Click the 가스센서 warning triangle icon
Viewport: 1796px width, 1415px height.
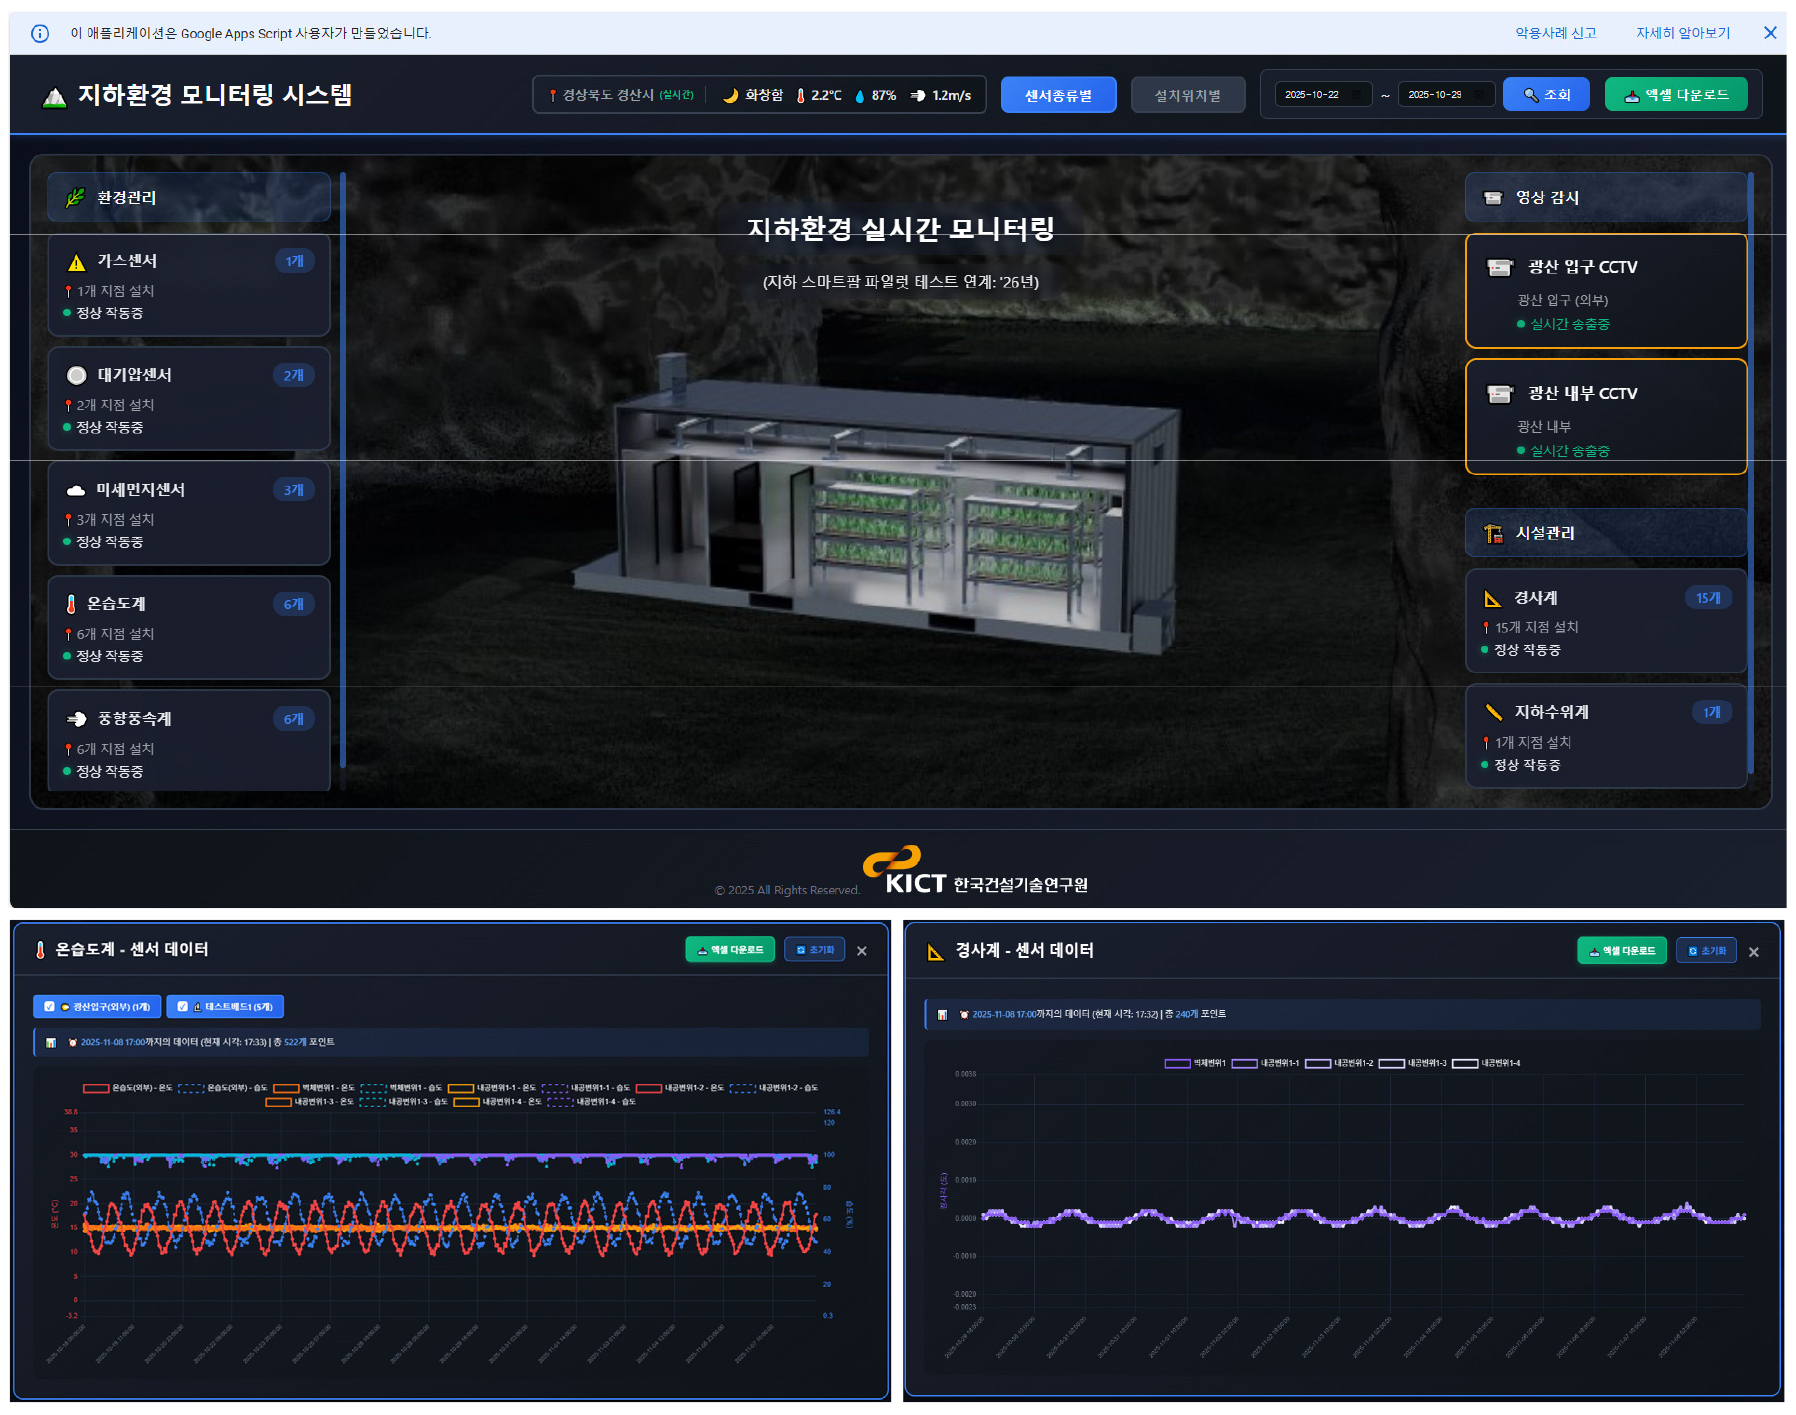click(76, 262)
